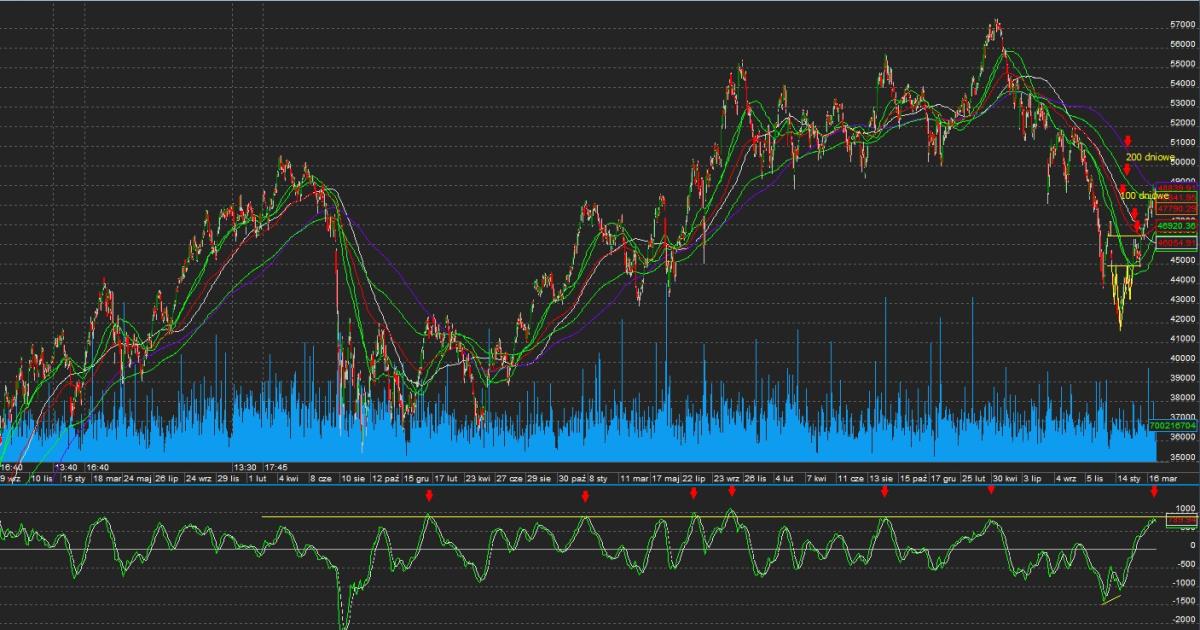1200x630 pixels.
Task: Click the green 46920.36 price label
Action: click(x=1176, y=227)
